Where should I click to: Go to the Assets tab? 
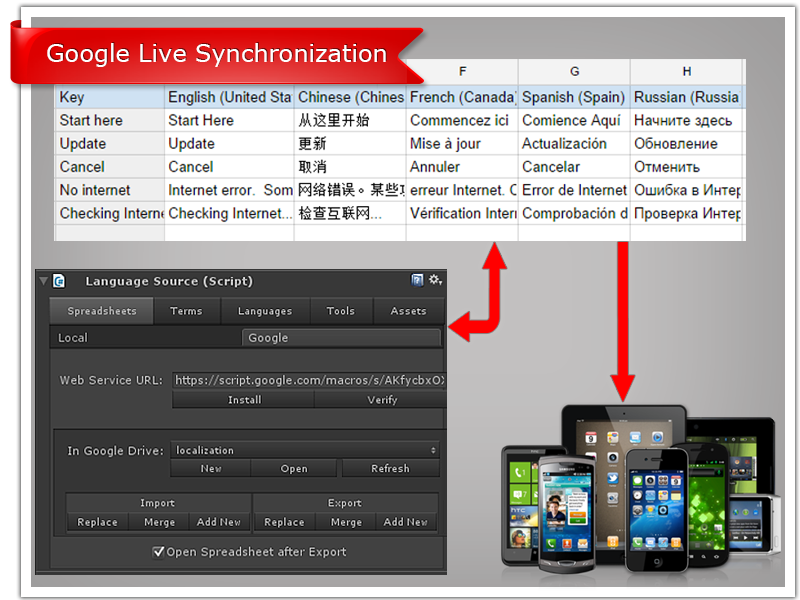click(x=408, y=311)
